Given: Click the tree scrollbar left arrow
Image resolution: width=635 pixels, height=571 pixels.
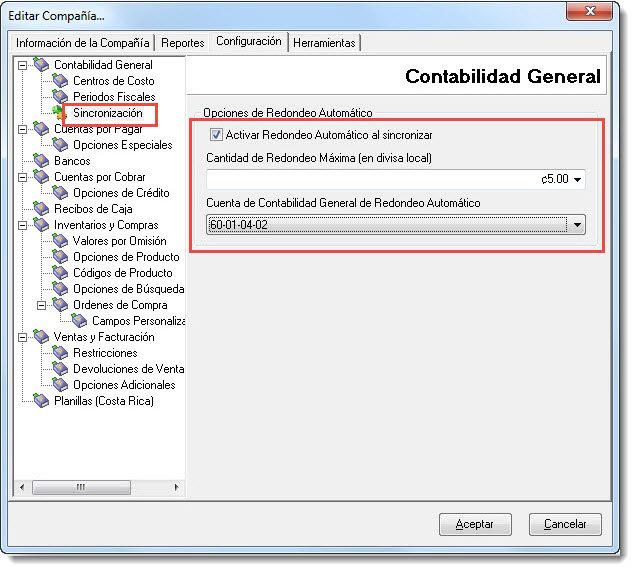Looking at the screenshot, I should click(x=22, y=487).
